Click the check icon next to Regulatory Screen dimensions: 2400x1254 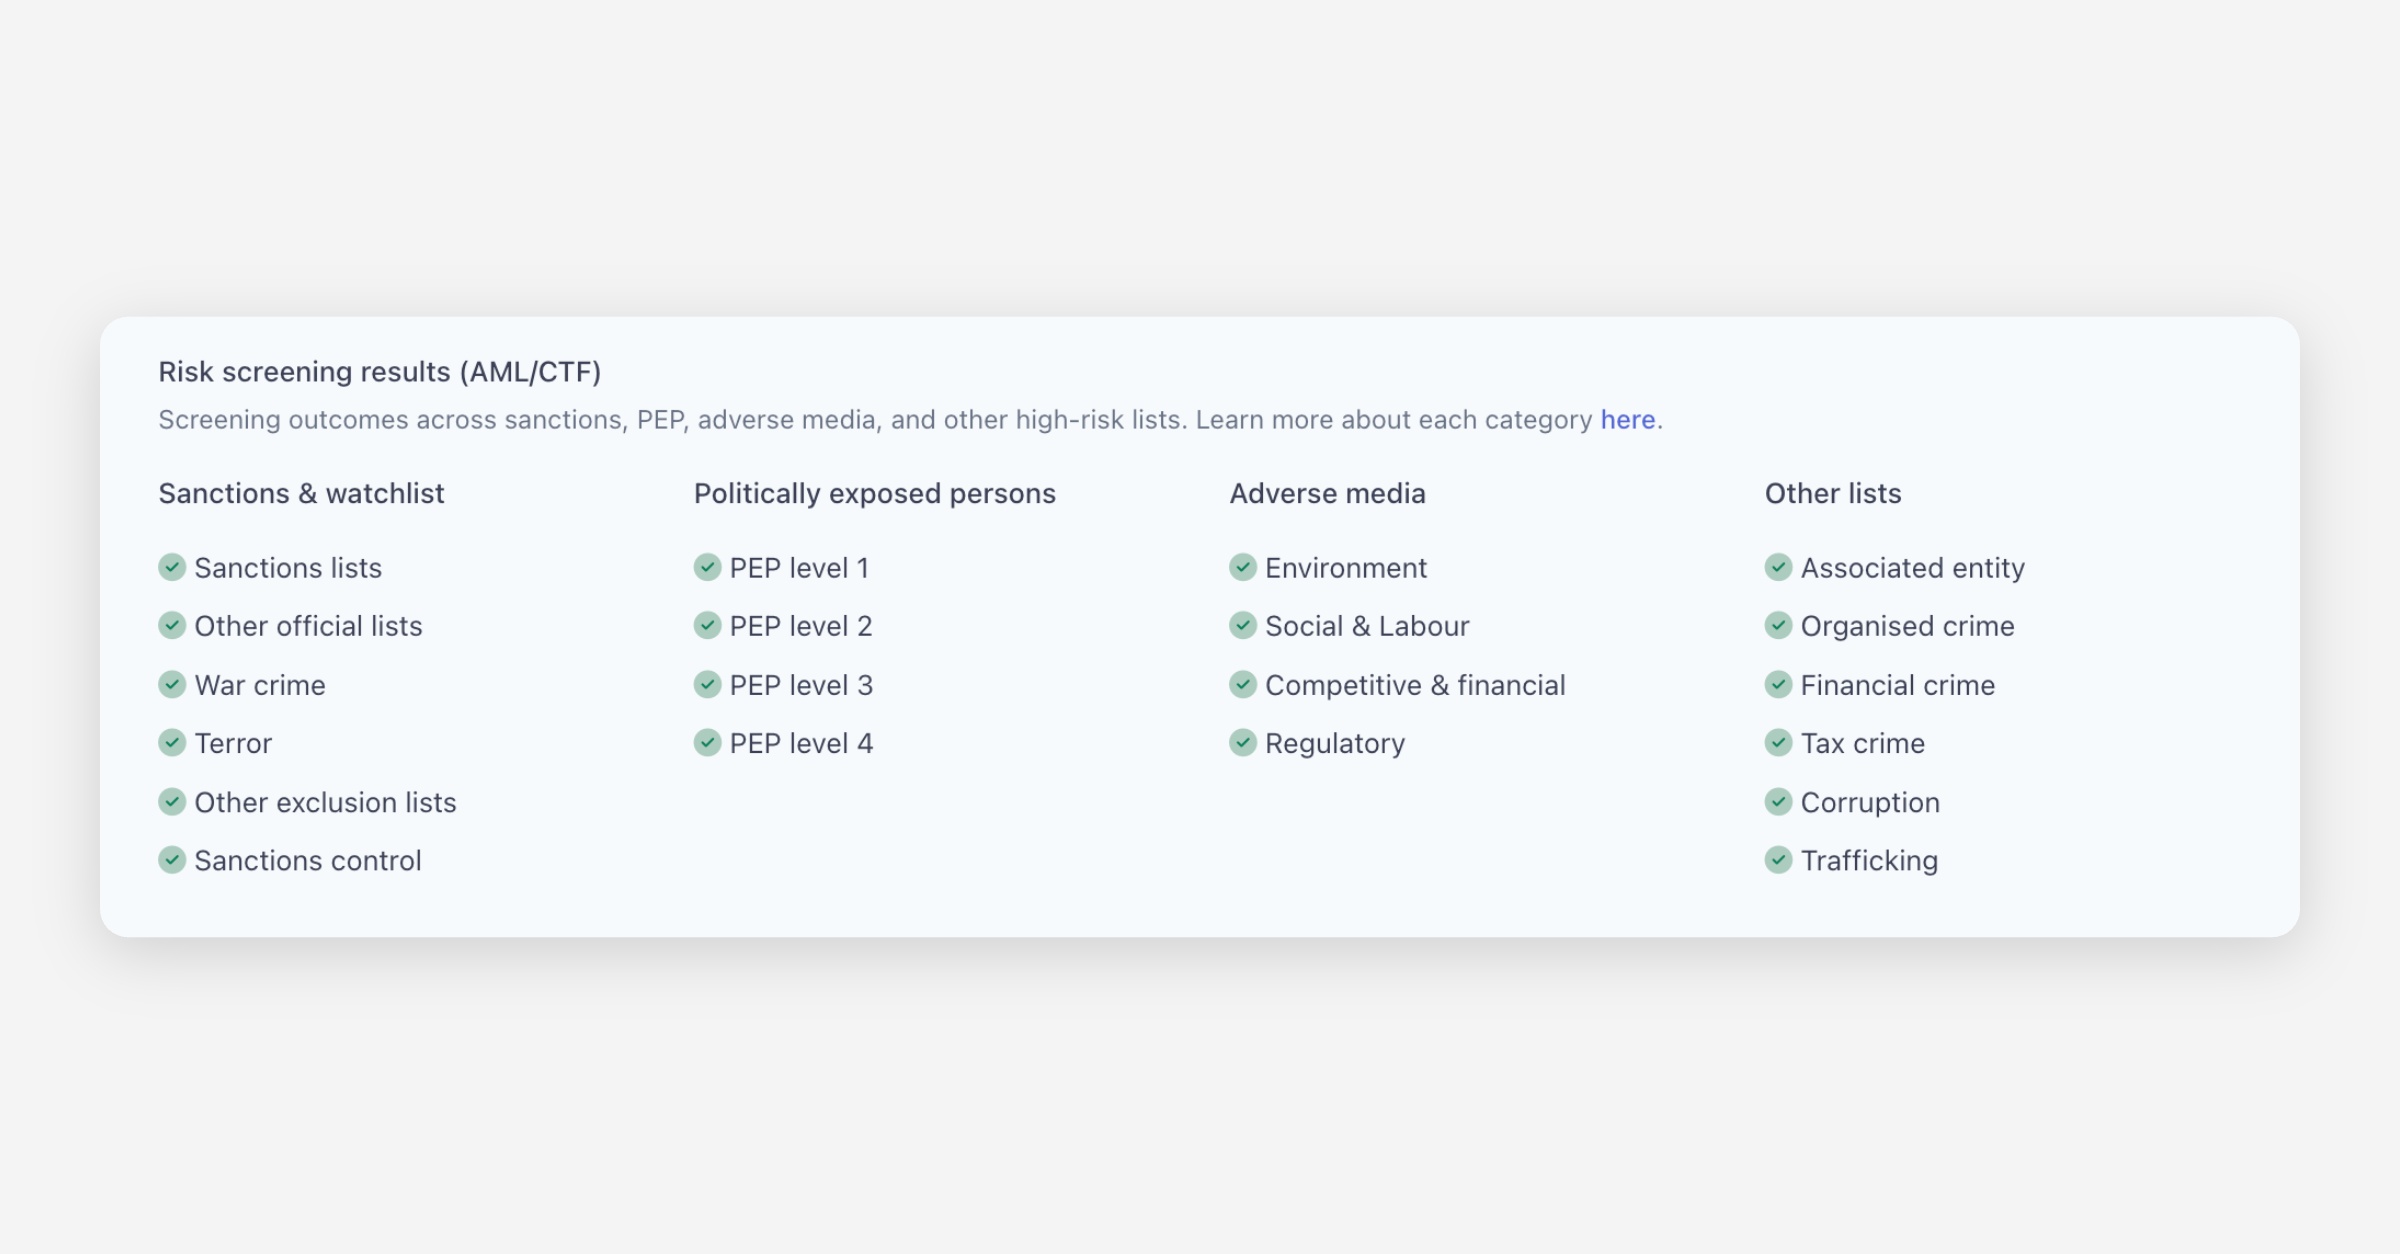tap(1242, 743)
